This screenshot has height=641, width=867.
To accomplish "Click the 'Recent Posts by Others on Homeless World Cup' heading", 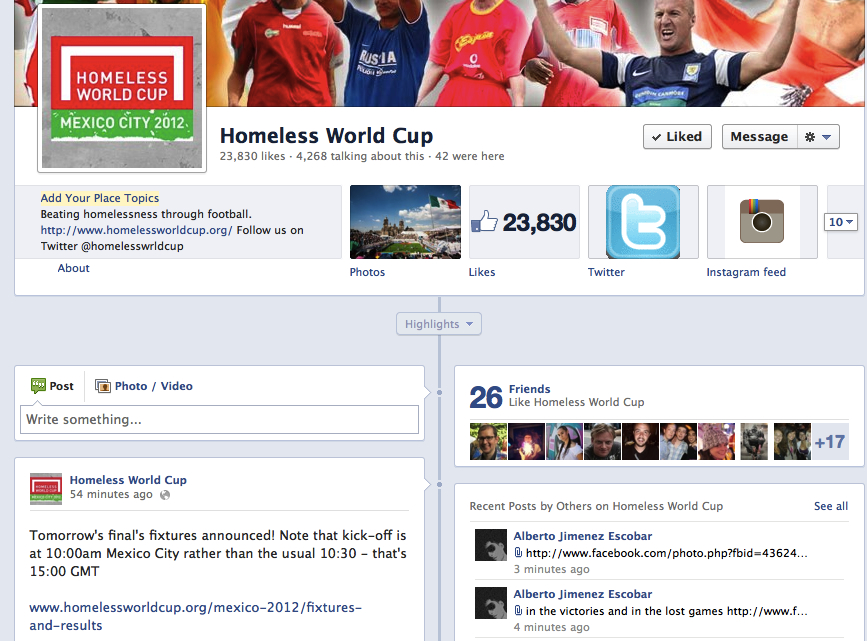I will point(596,506).
